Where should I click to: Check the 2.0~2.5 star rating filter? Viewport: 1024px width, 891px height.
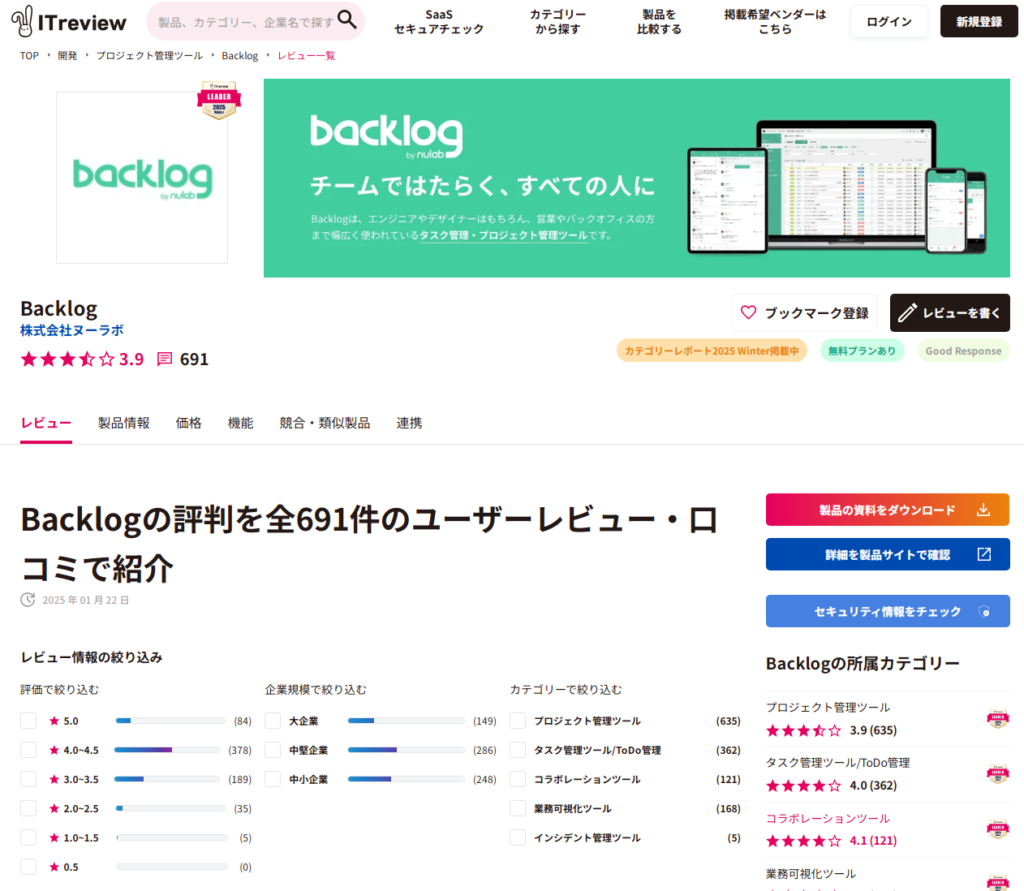pyautogui.click(x=29, y=808)
